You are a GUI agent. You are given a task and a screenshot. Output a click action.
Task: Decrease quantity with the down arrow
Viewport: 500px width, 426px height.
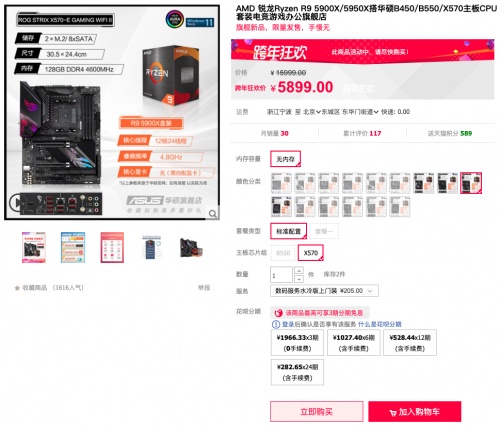click(299, 279)
